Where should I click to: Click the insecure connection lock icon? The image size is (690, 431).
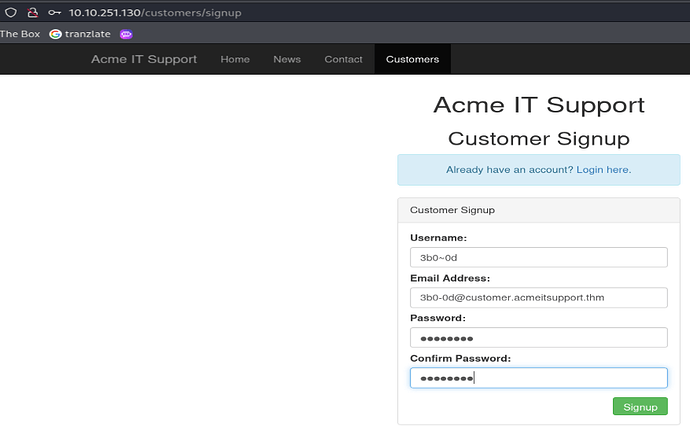(33, 12)
